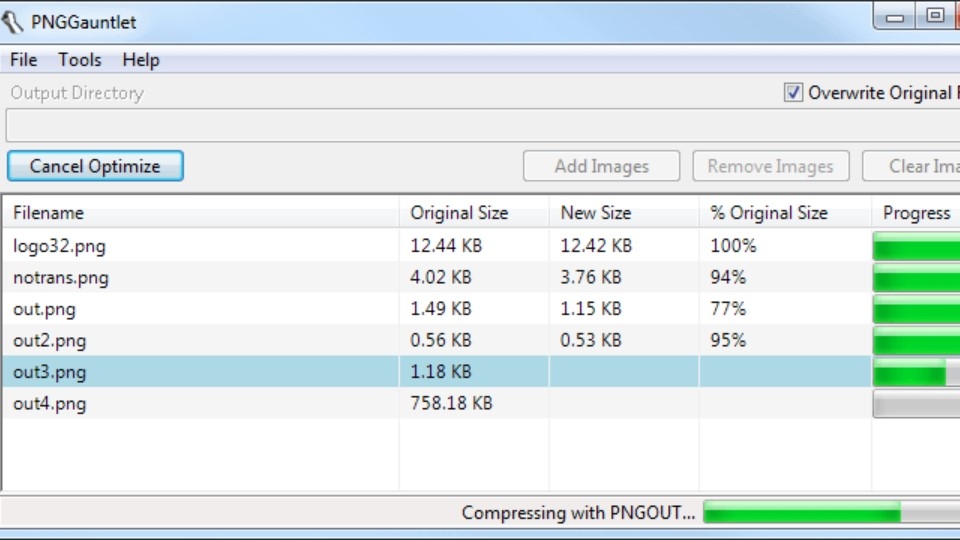The image size is (960, 540).
Task: Click the 77% value for out.png
Action: (x=728, y=309)
